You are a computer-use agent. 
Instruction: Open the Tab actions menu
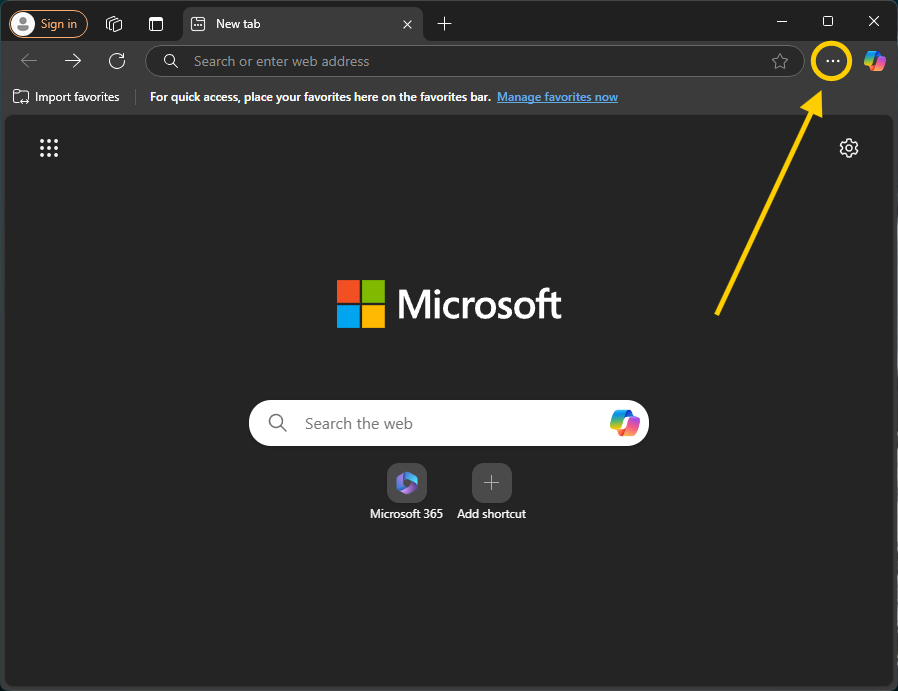[x=156, y=23]
